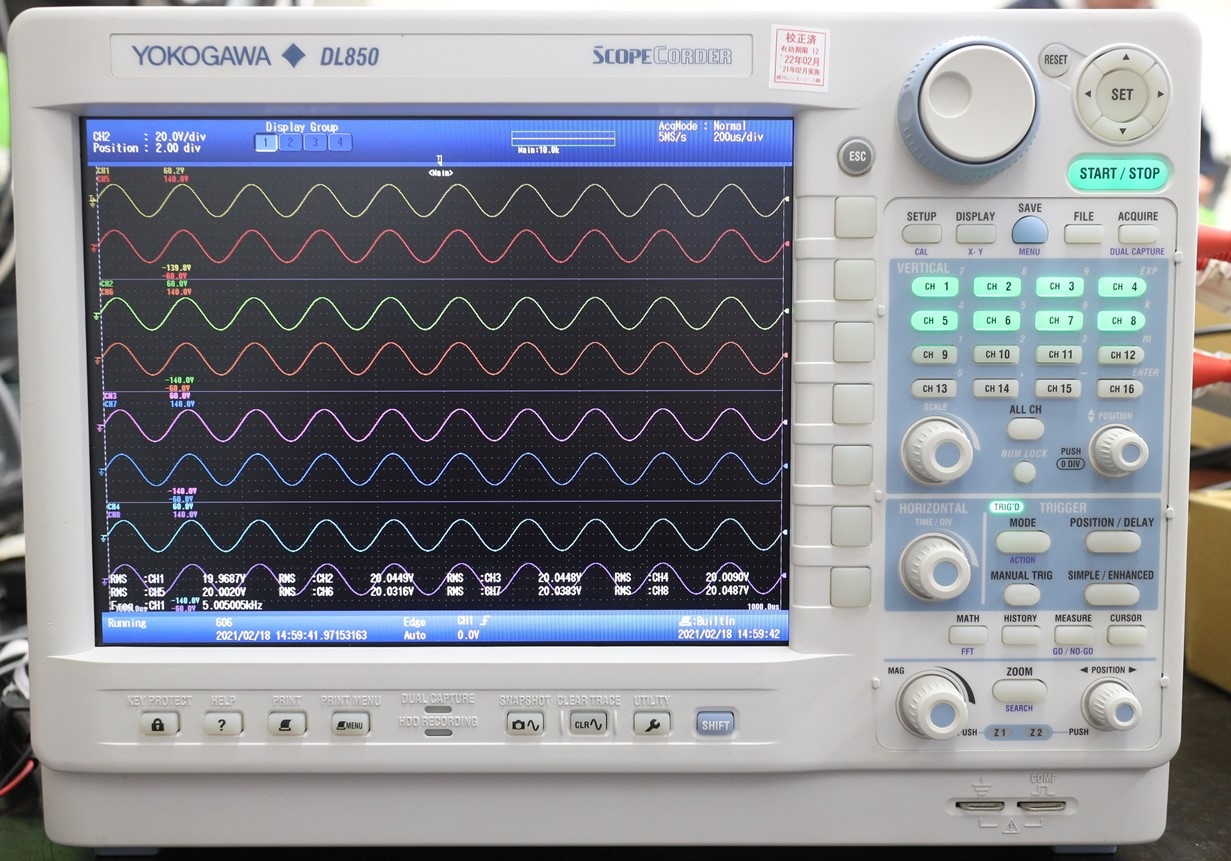This screenshot has height=861, width=1231.
Task: Take a SNAPSHOT with camera-wave button
Action: [x=525, y=723]
